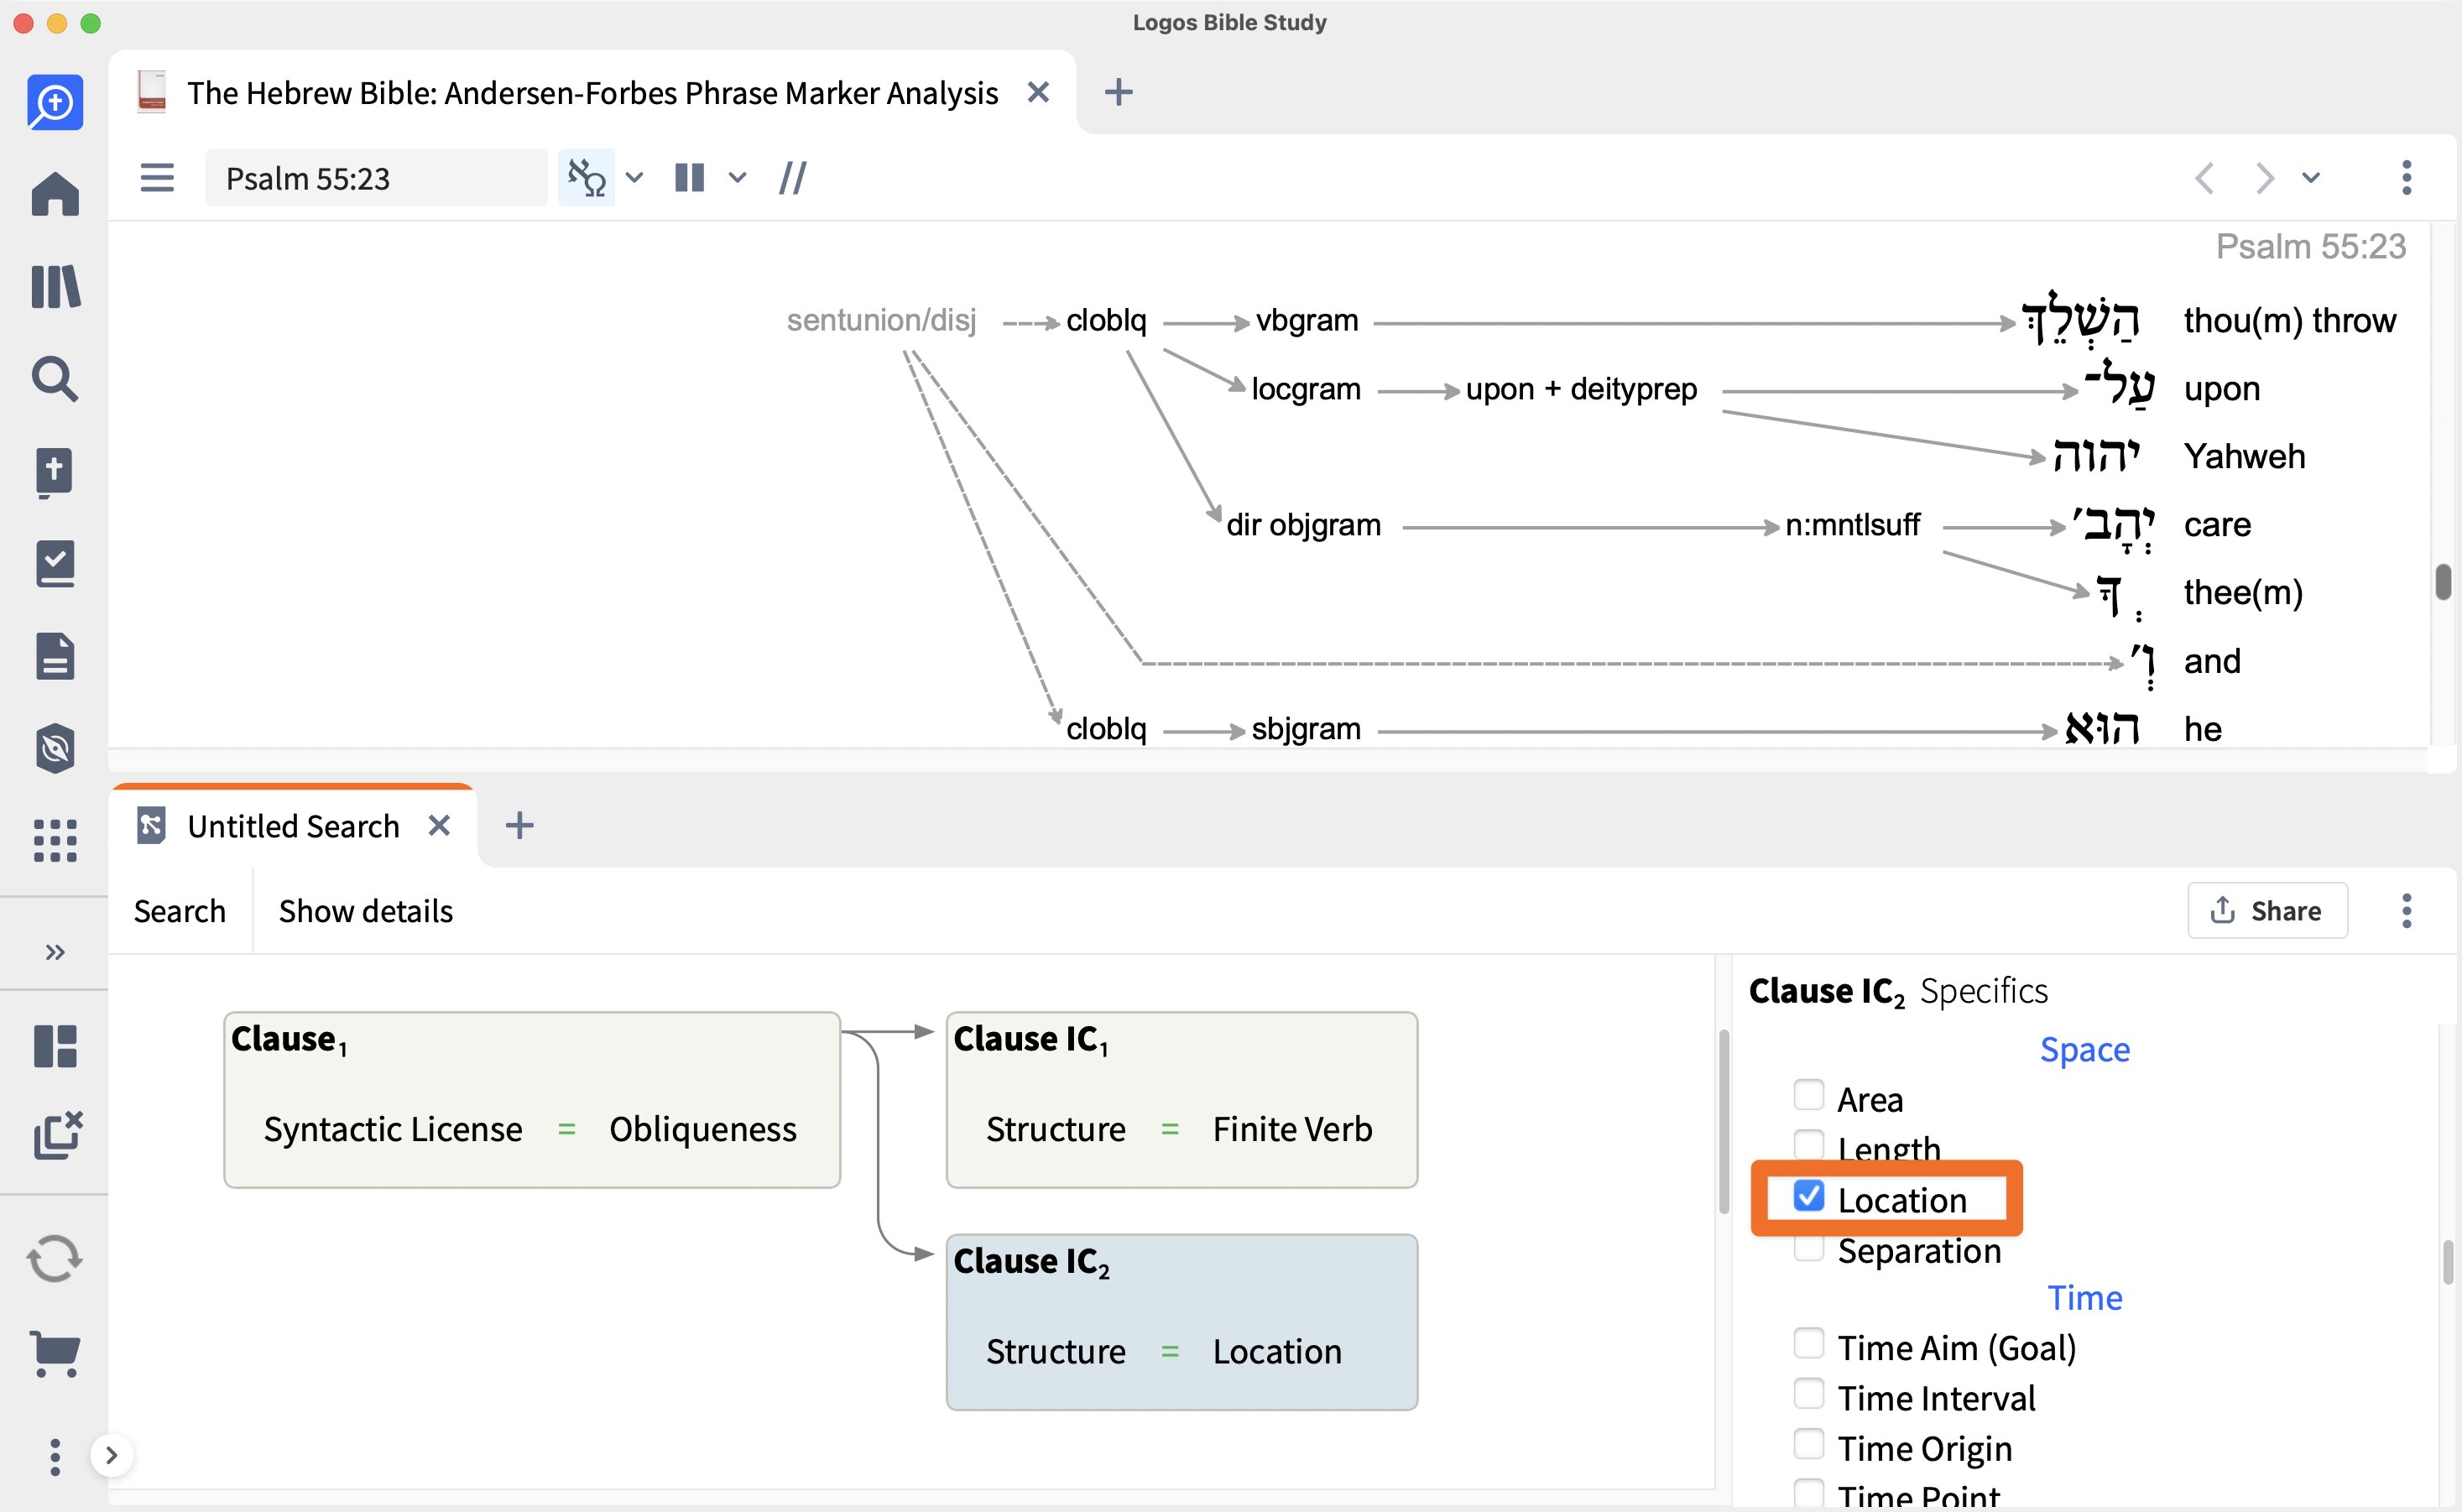
Task: Click the Sync refresh icon
Action: 55,1259
